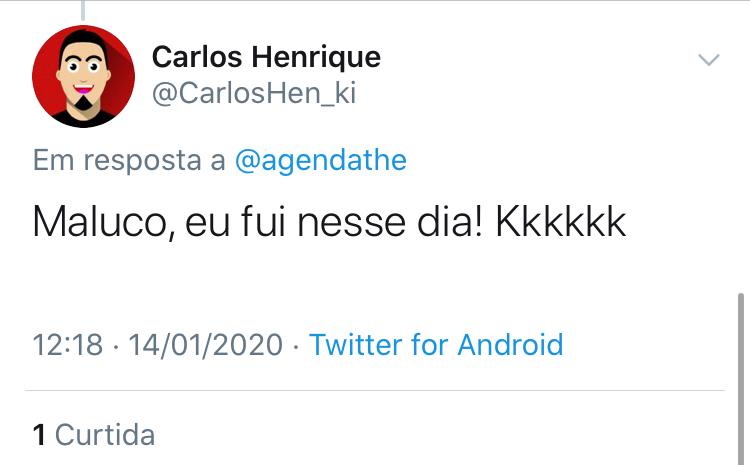The width and height of the screenshot is (750, 465).
Task: Click the word "Android" in the source label
Action: pos(510,345)
